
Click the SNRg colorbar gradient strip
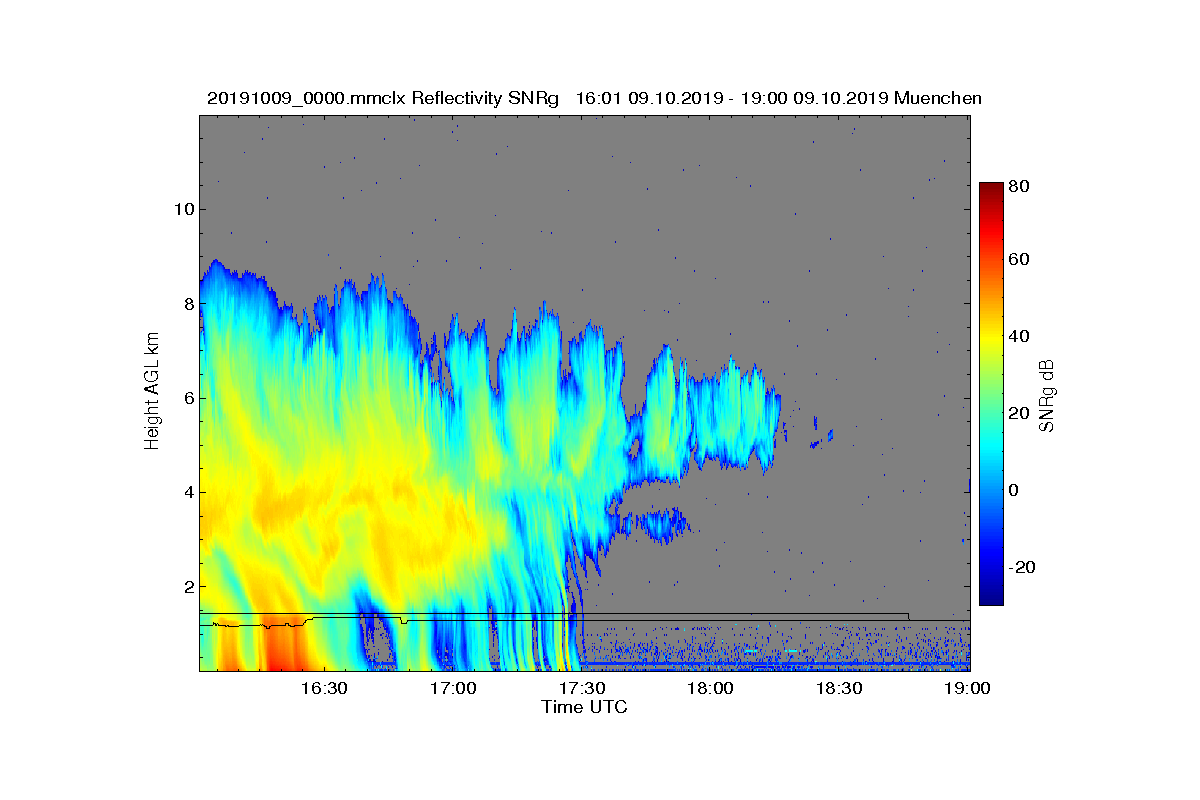point(991,394)
